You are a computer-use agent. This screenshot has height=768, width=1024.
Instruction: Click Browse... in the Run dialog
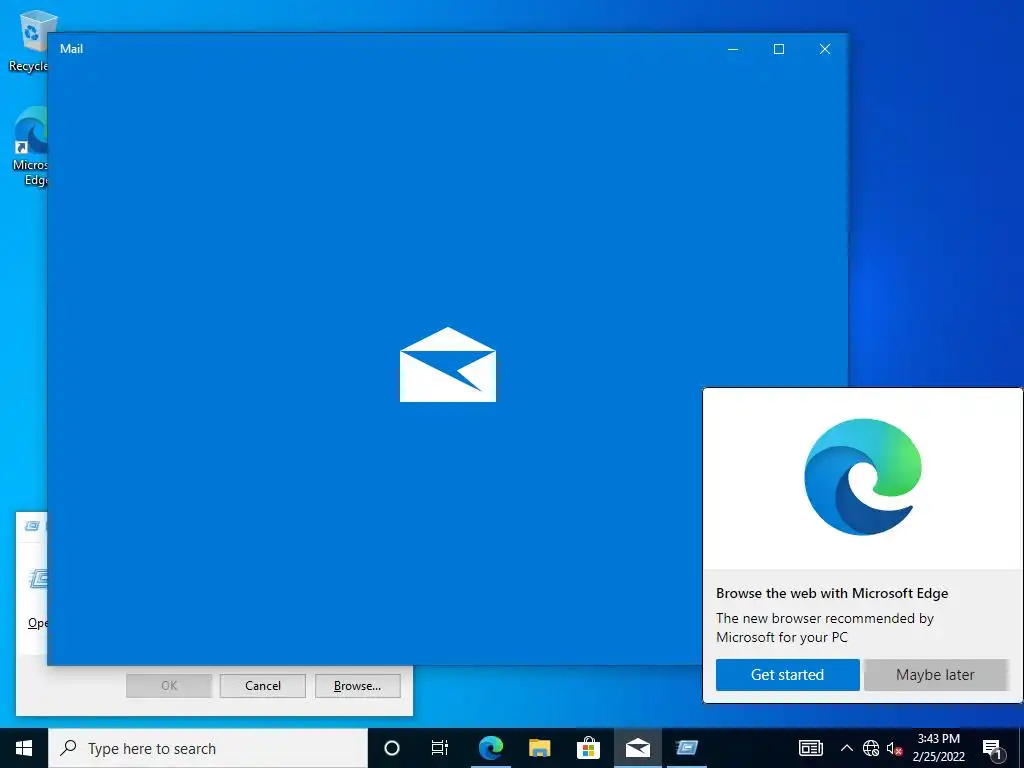[357, 686]
